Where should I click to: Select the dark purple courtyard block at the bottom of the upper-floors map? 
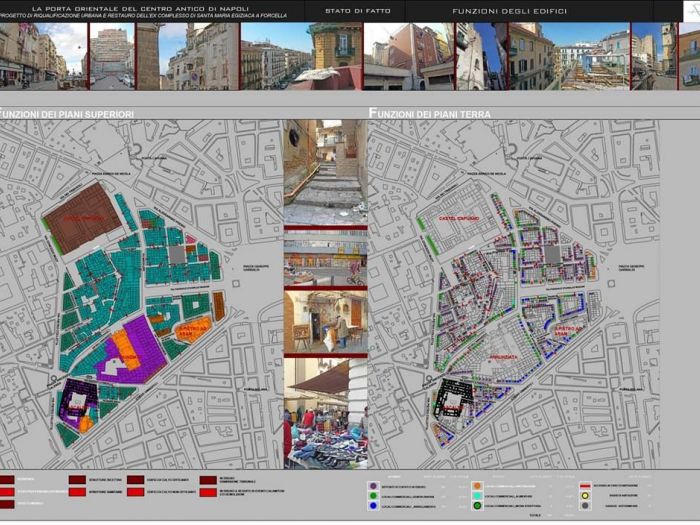(78, 398)
